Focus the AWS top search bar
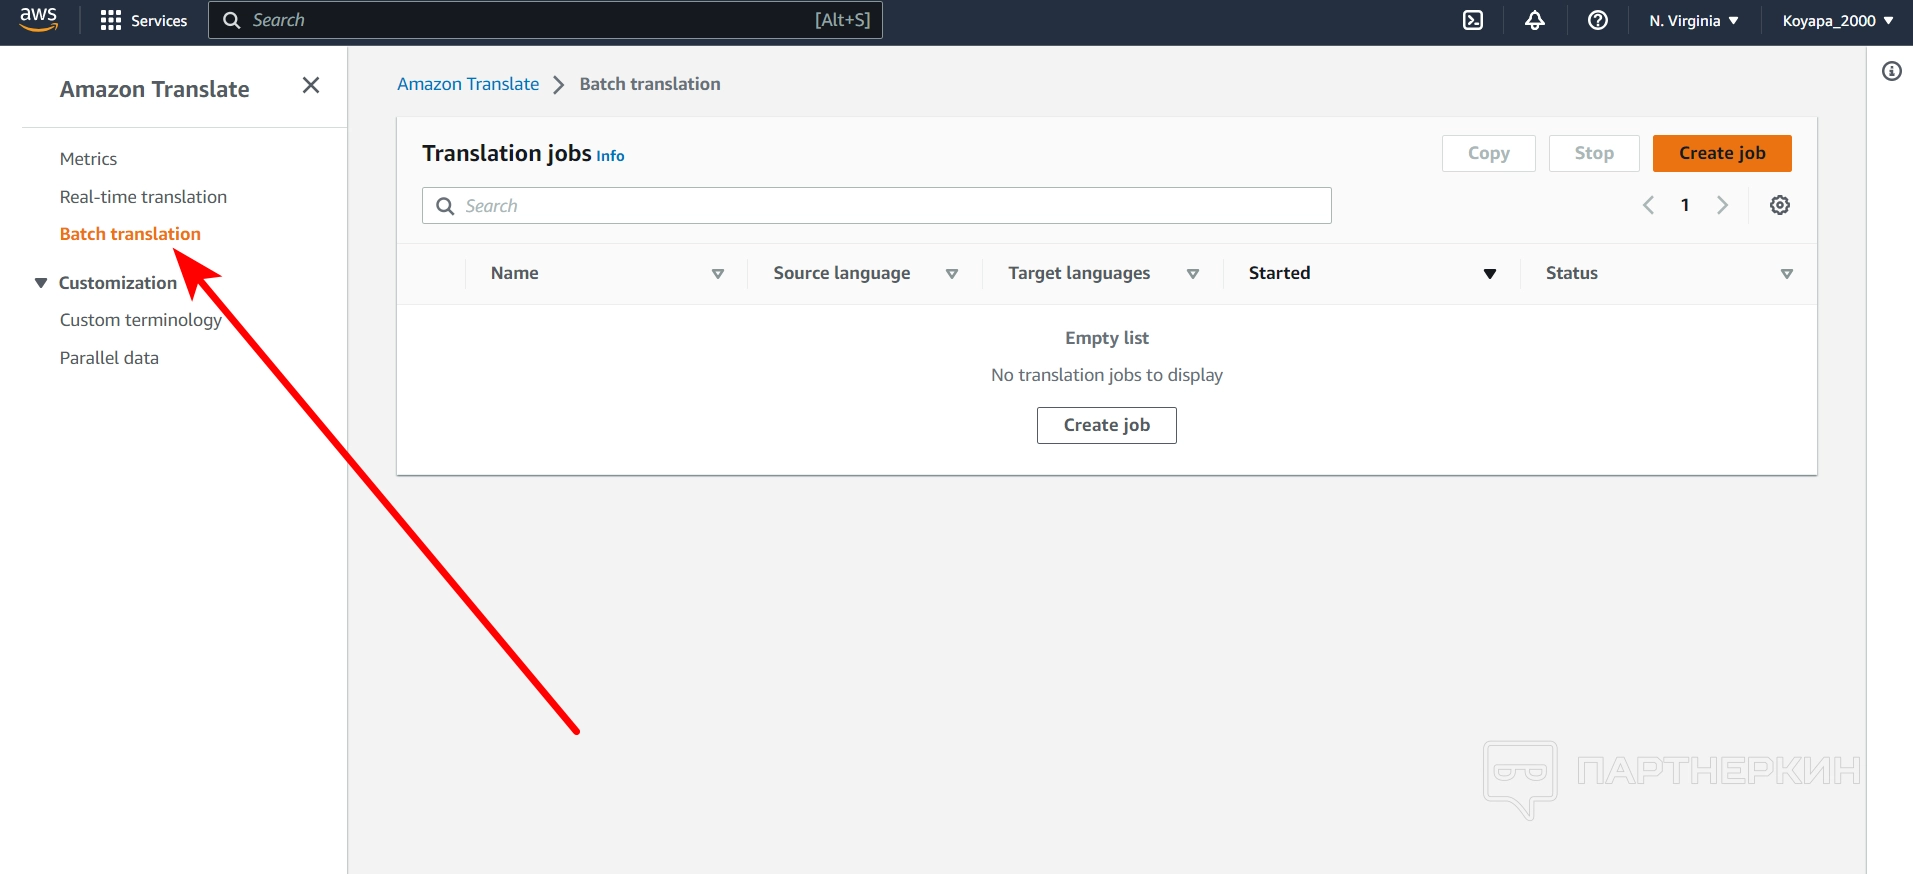The width and height of the screenshot is (1913, 874). (545, 20)
